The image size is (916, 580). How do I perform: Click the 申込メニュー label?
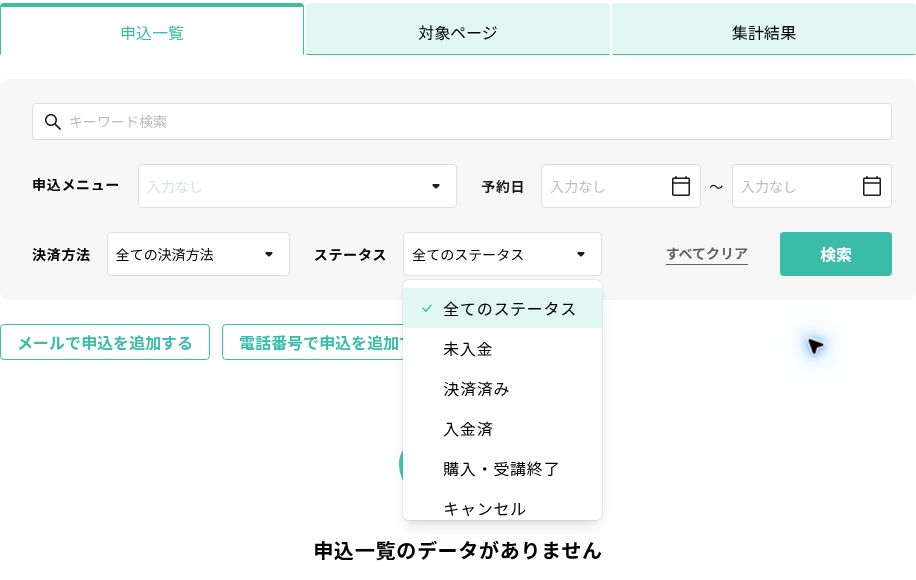pos(75,185)
